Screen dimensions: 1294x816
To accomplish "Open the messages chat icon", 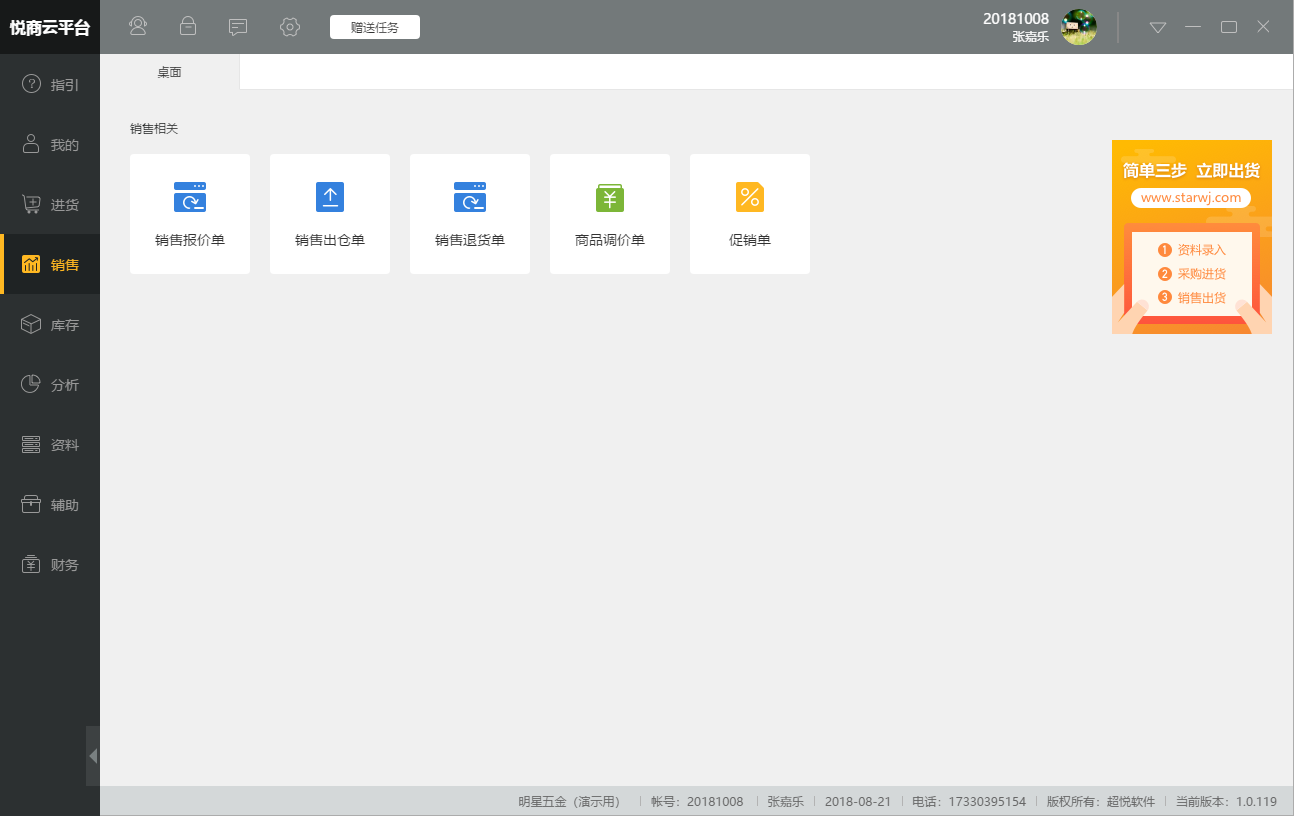I will pyautogui.click(x=238, y=27).
